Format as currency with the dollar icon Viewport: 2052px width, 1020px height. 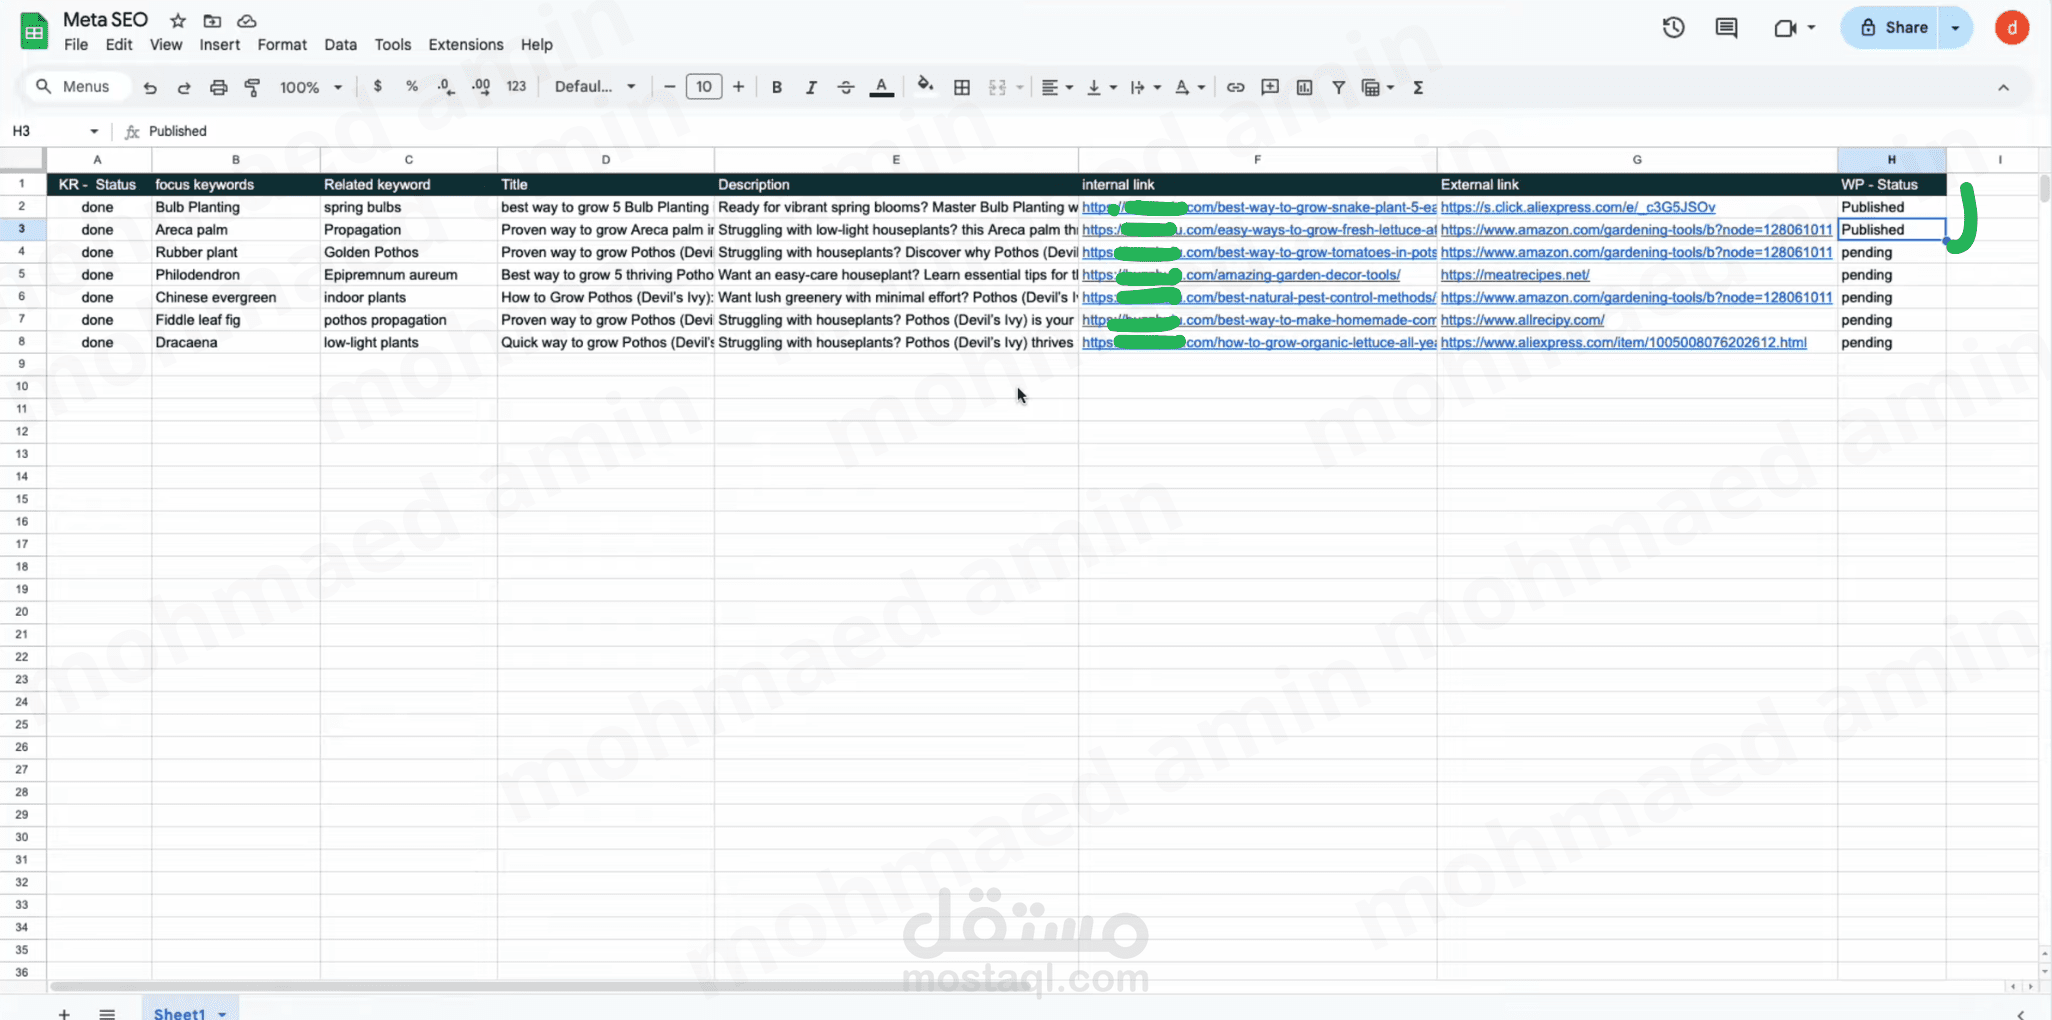click(x=377, y=87)
